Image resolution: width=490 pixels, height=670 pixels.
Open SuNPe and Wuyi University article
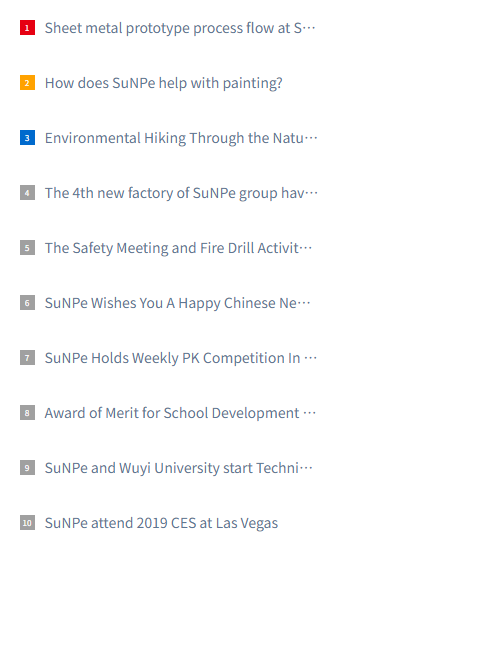point(179,468)
